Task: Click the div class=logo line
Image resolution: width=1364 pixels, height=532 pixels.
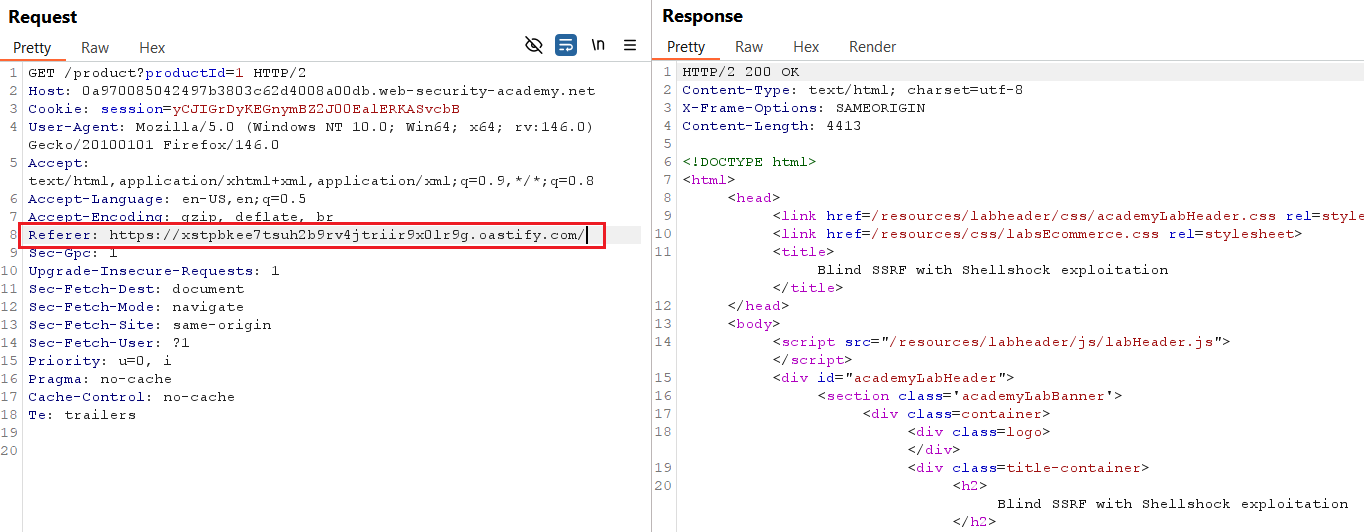Action: pyautogui.click(x=979, y=432)
